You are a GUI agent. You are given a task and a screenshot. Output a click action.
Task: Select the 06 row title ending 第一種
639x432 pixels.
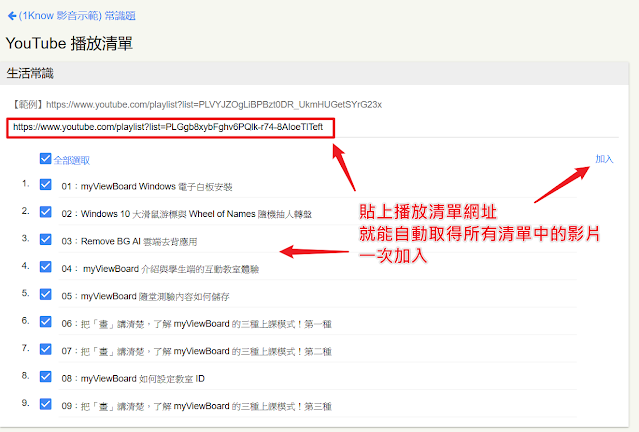pos(196,324)
